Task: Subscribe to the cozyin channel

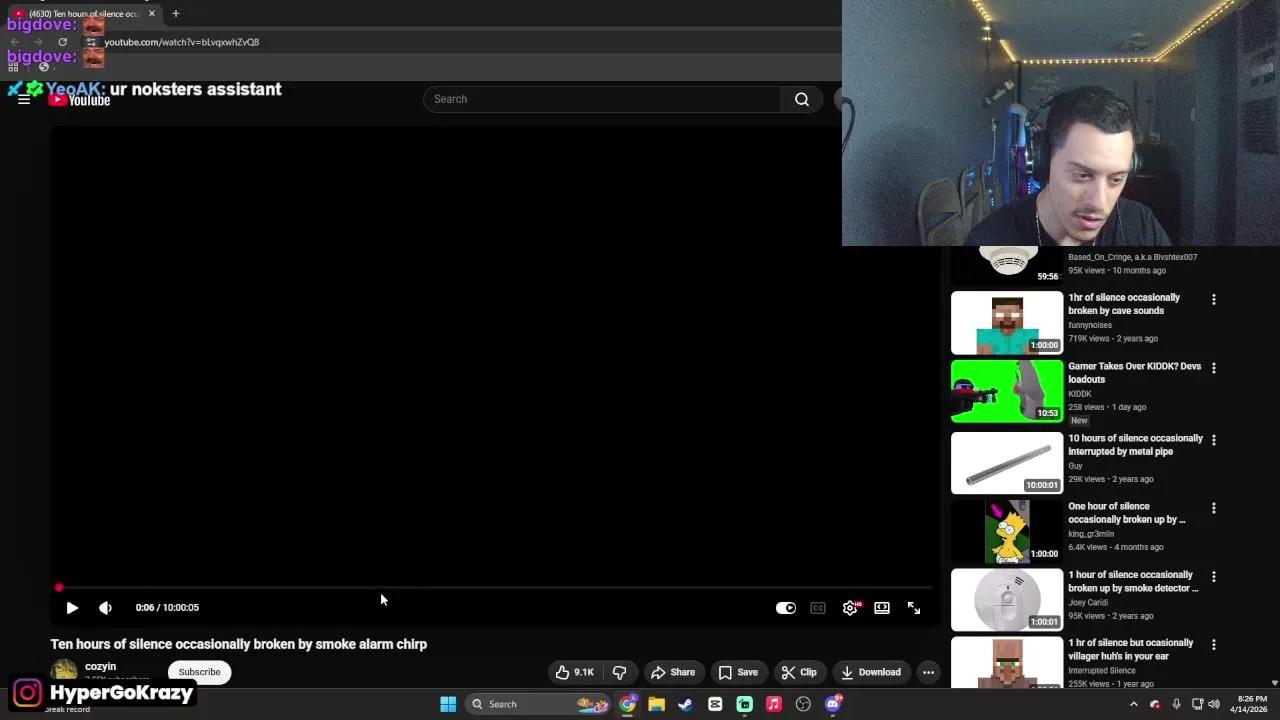Action: tap(198, 672)
